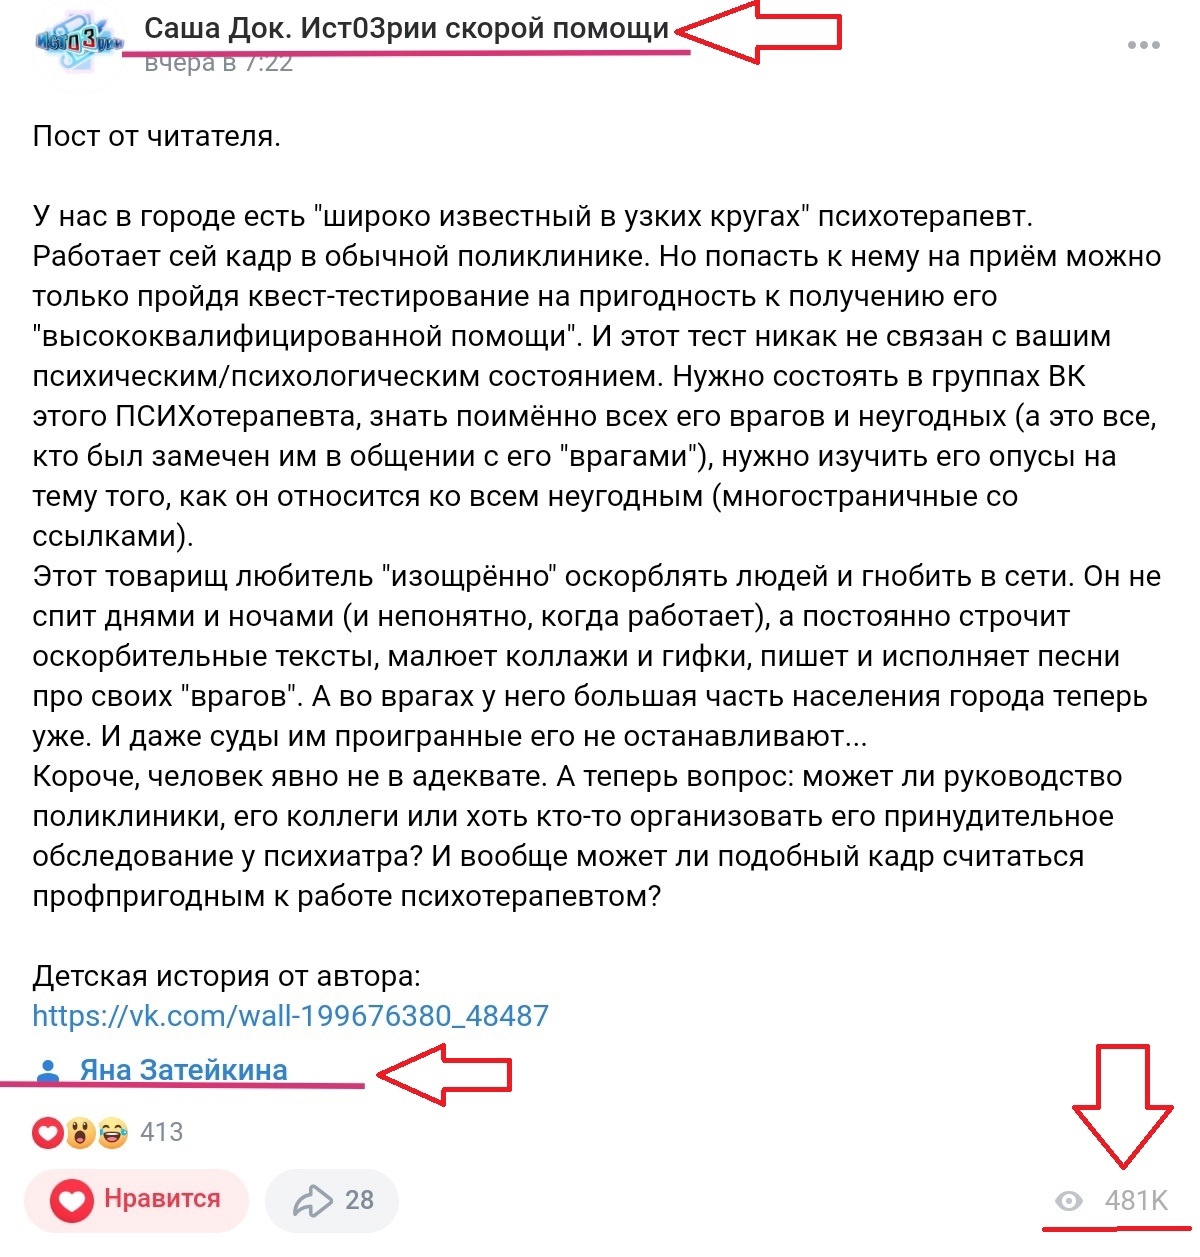This screenshot has height=1257, width=1200.
Task: Open the Саша Док. Ист03рии скорой помощи page
Action: (x=406, y=29)
